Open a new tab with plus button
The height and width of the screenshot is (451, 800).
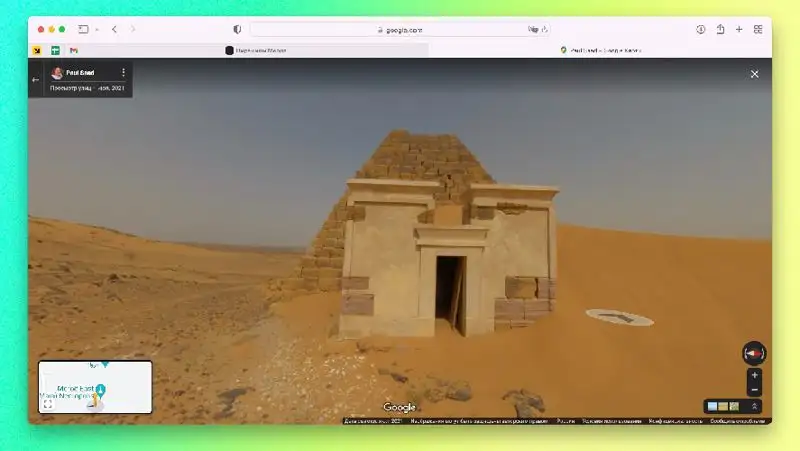(739, 30)
